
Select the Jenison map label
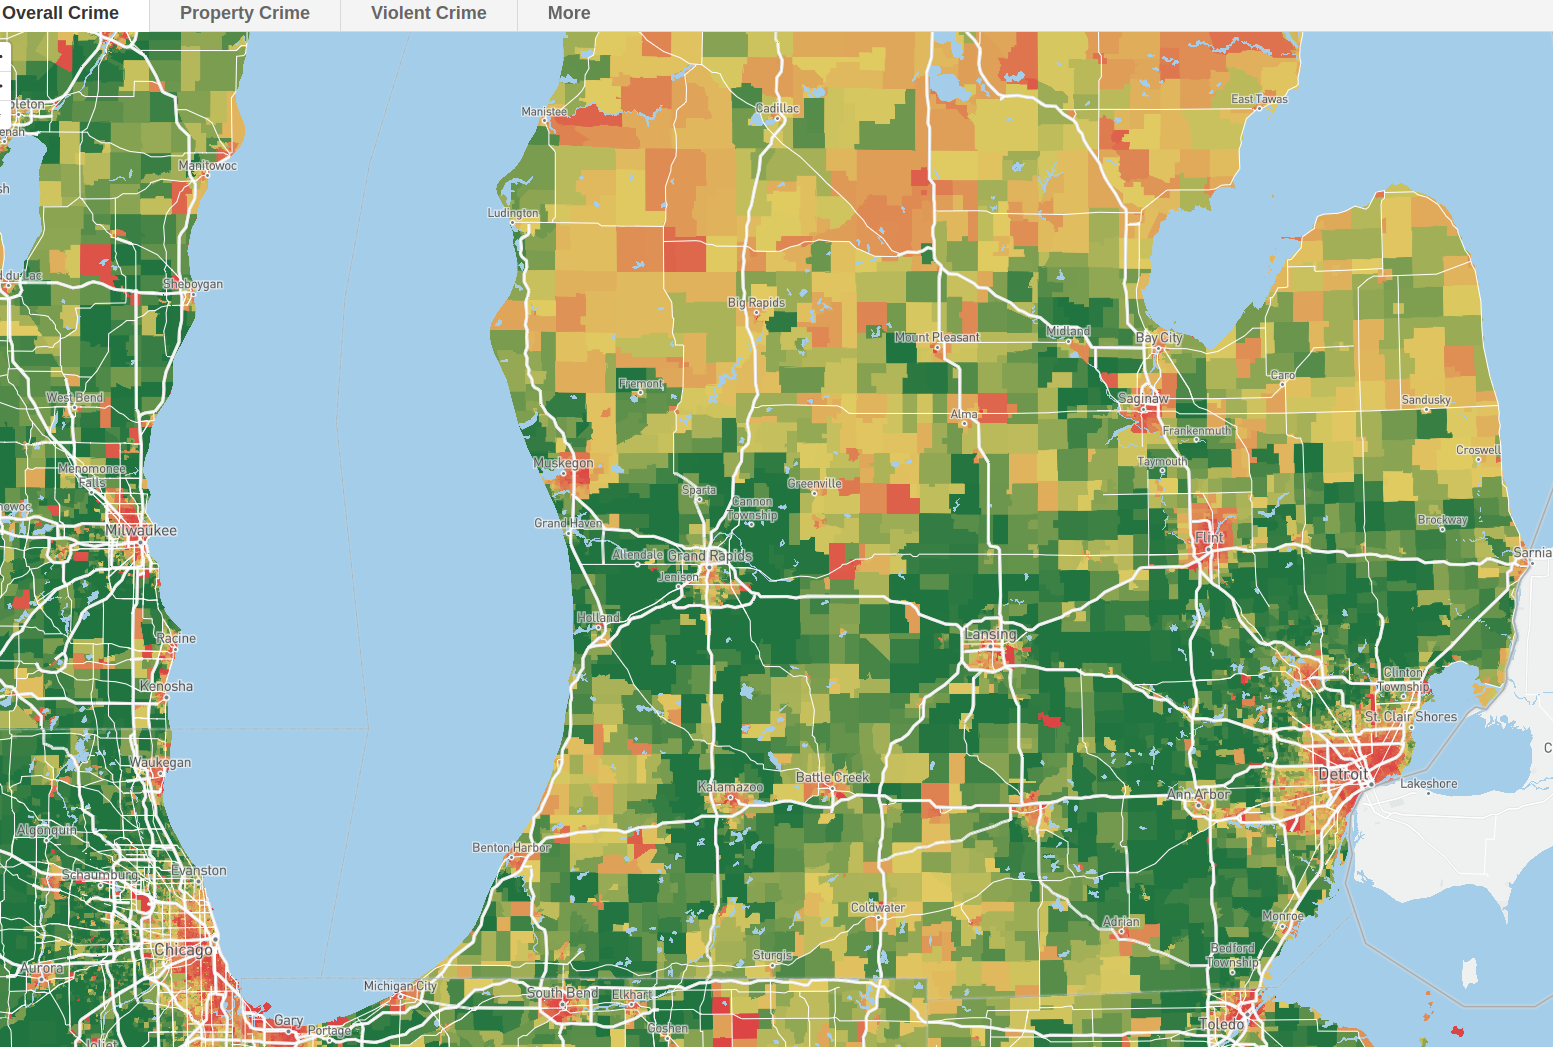point(678,577)
